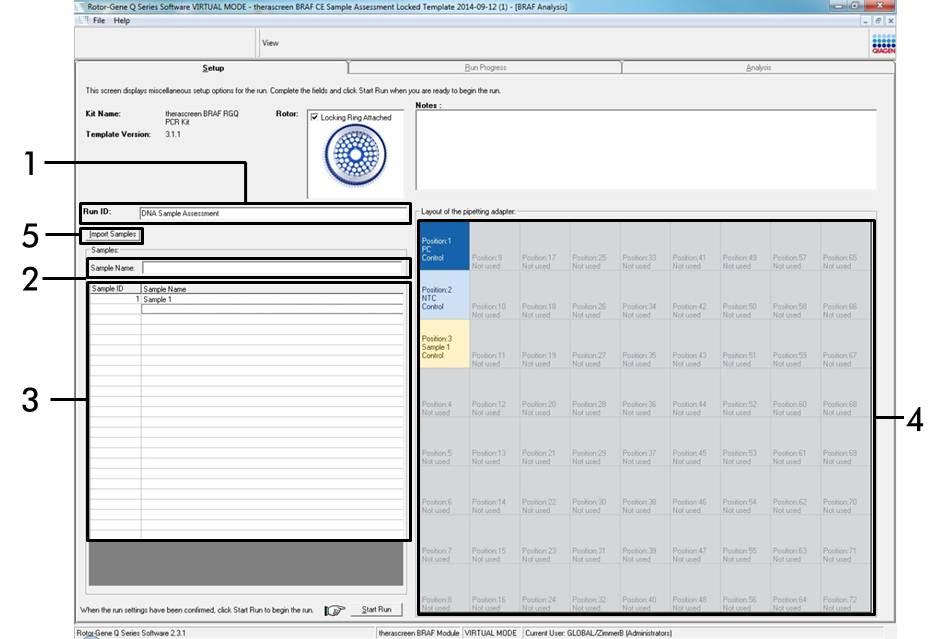The width and height of the screenshot is (946, 639).
Task: Click the application icon in title bar
Action: pyautogui.click(x=80, y=7)
